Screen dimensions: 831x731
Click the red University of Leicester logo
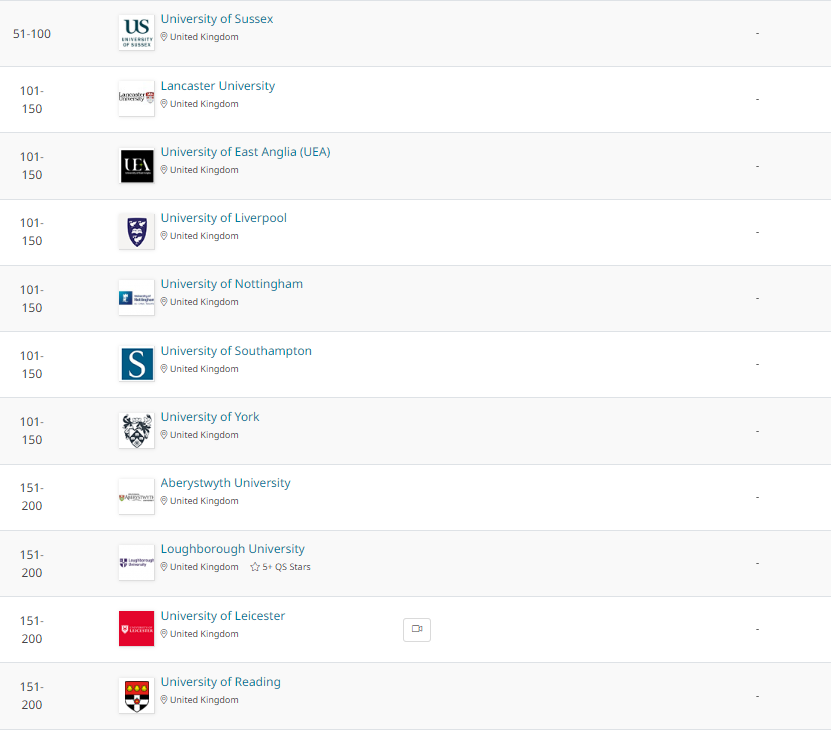pyautogui.click(x=136, y=628)
